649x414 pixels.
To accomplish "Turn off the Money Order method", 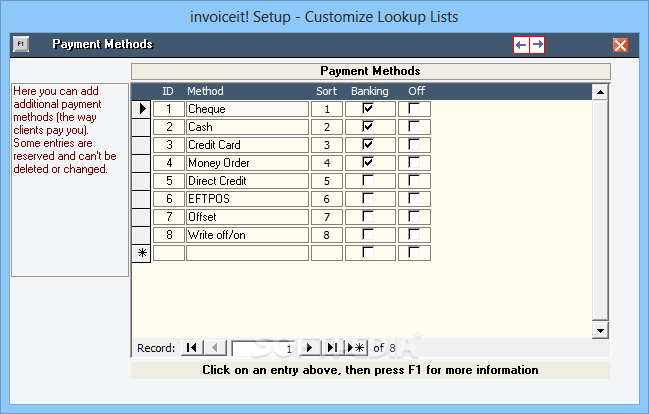I will [x=414, y=162].
